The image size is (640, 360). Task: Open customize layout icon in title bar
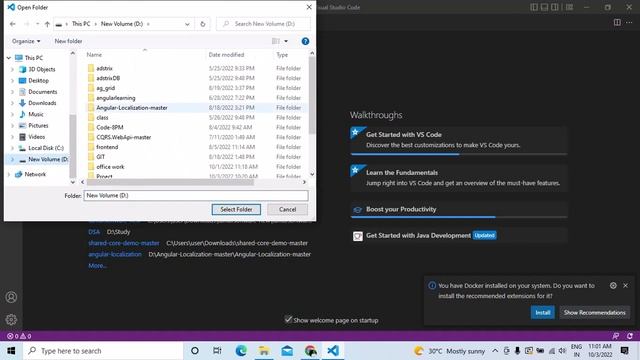pyautogui.click(x=569, y=7)
